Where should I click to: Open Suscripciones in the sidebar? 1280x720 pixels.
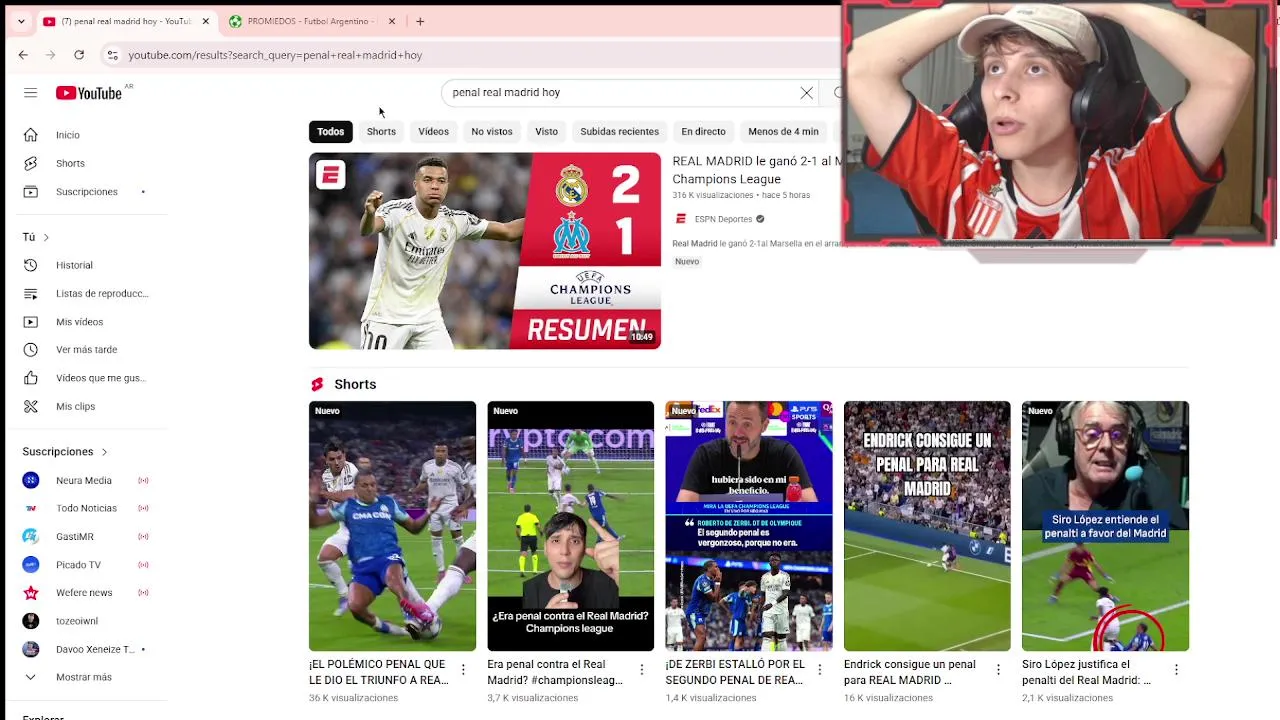(x=89, y=192)
